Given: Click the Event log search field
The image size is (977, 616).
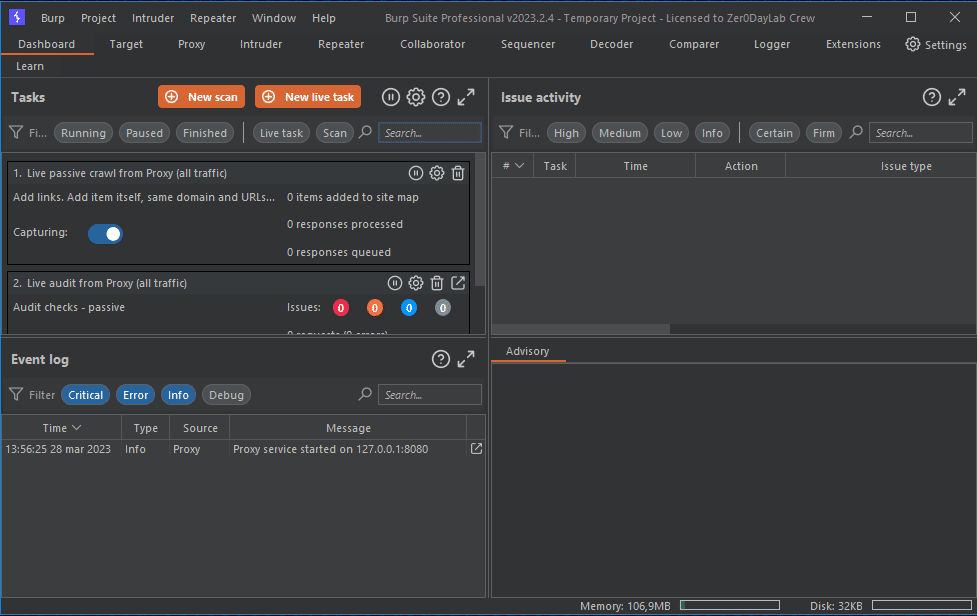Looking at the screenshot, I should [x=429, y=394].
